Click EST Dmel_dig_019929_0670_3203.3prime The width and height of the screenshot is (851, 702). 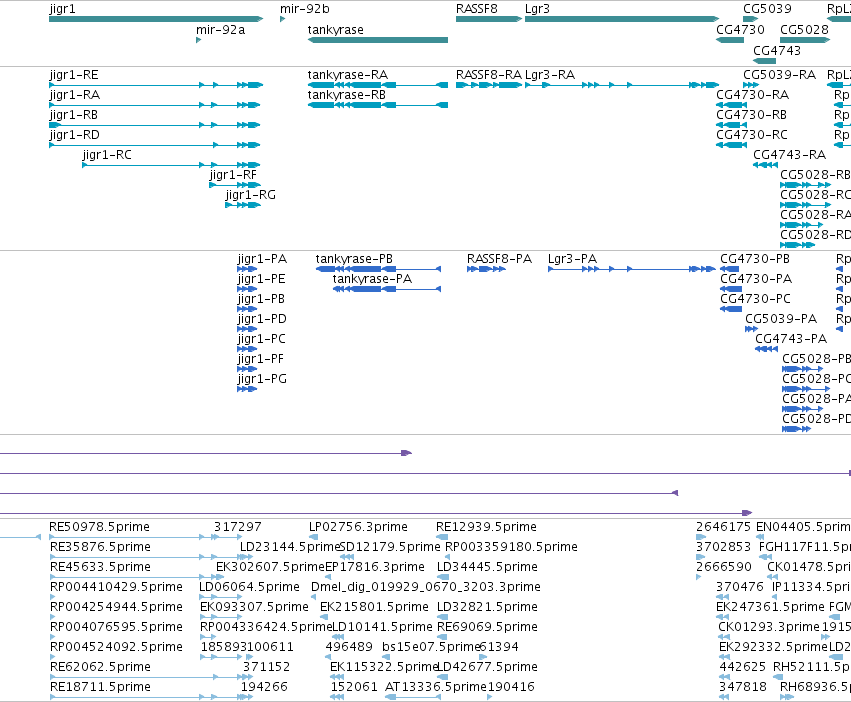click(426, 587)
